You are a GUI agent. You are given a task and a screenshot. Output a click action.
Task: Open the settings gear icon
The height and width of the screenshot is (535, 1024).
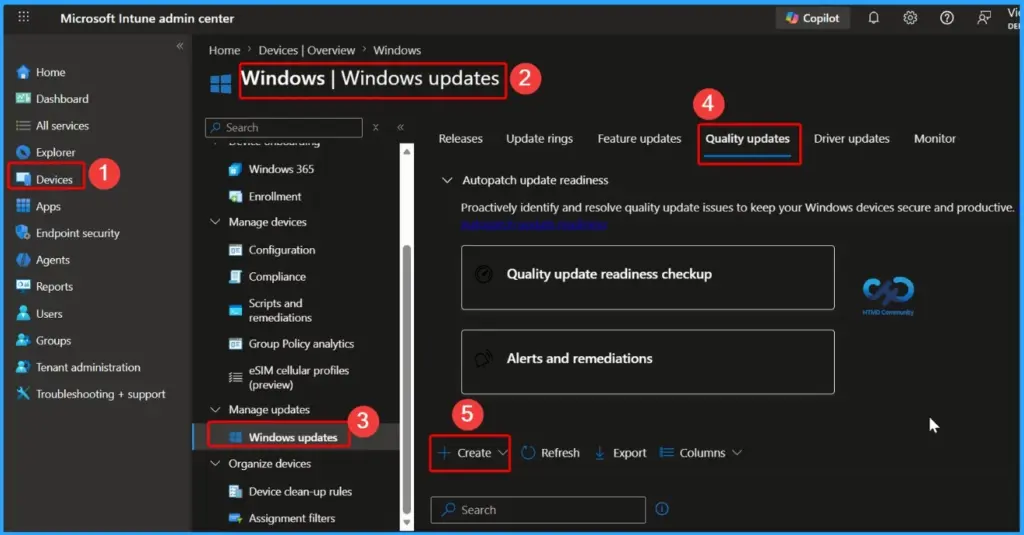tap(910, 18)
